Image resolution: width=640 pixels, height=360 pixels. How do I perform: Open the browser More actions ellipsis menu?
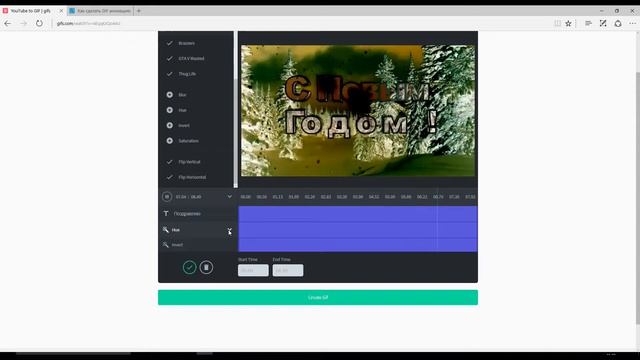633,24
